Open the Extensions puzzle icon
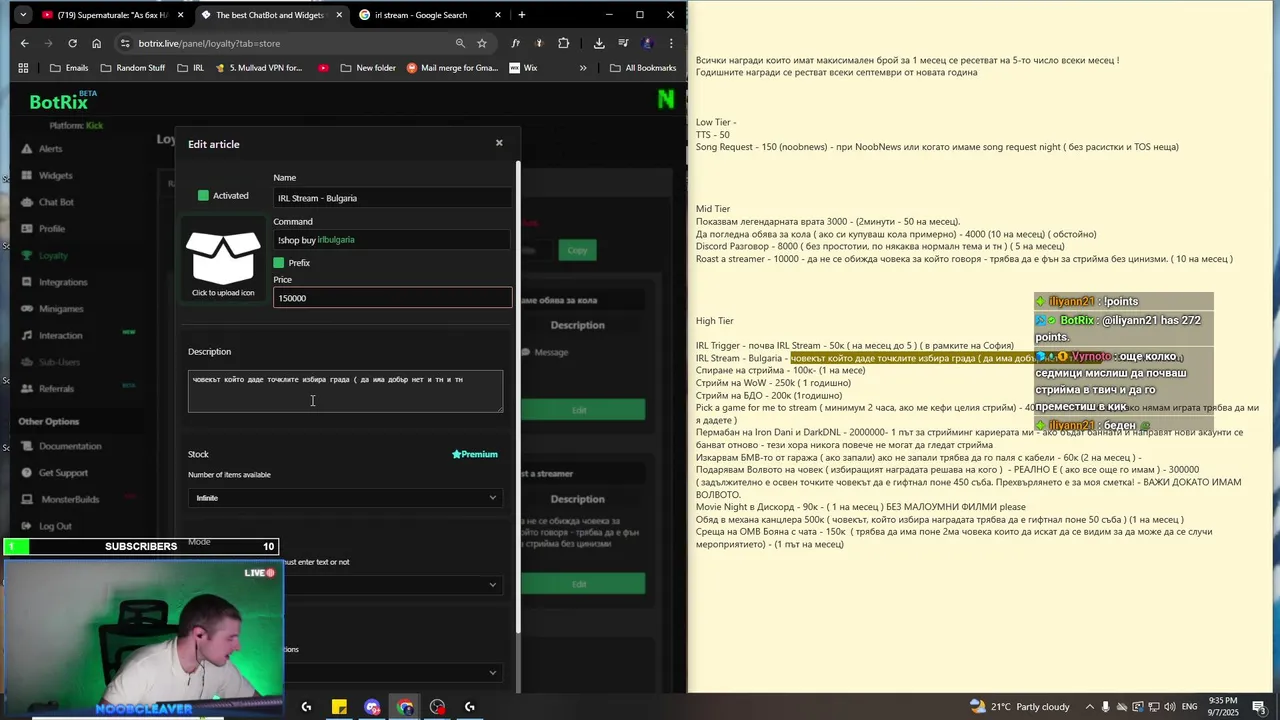This screenshot has height=720, width=1280. pos(564,43)
